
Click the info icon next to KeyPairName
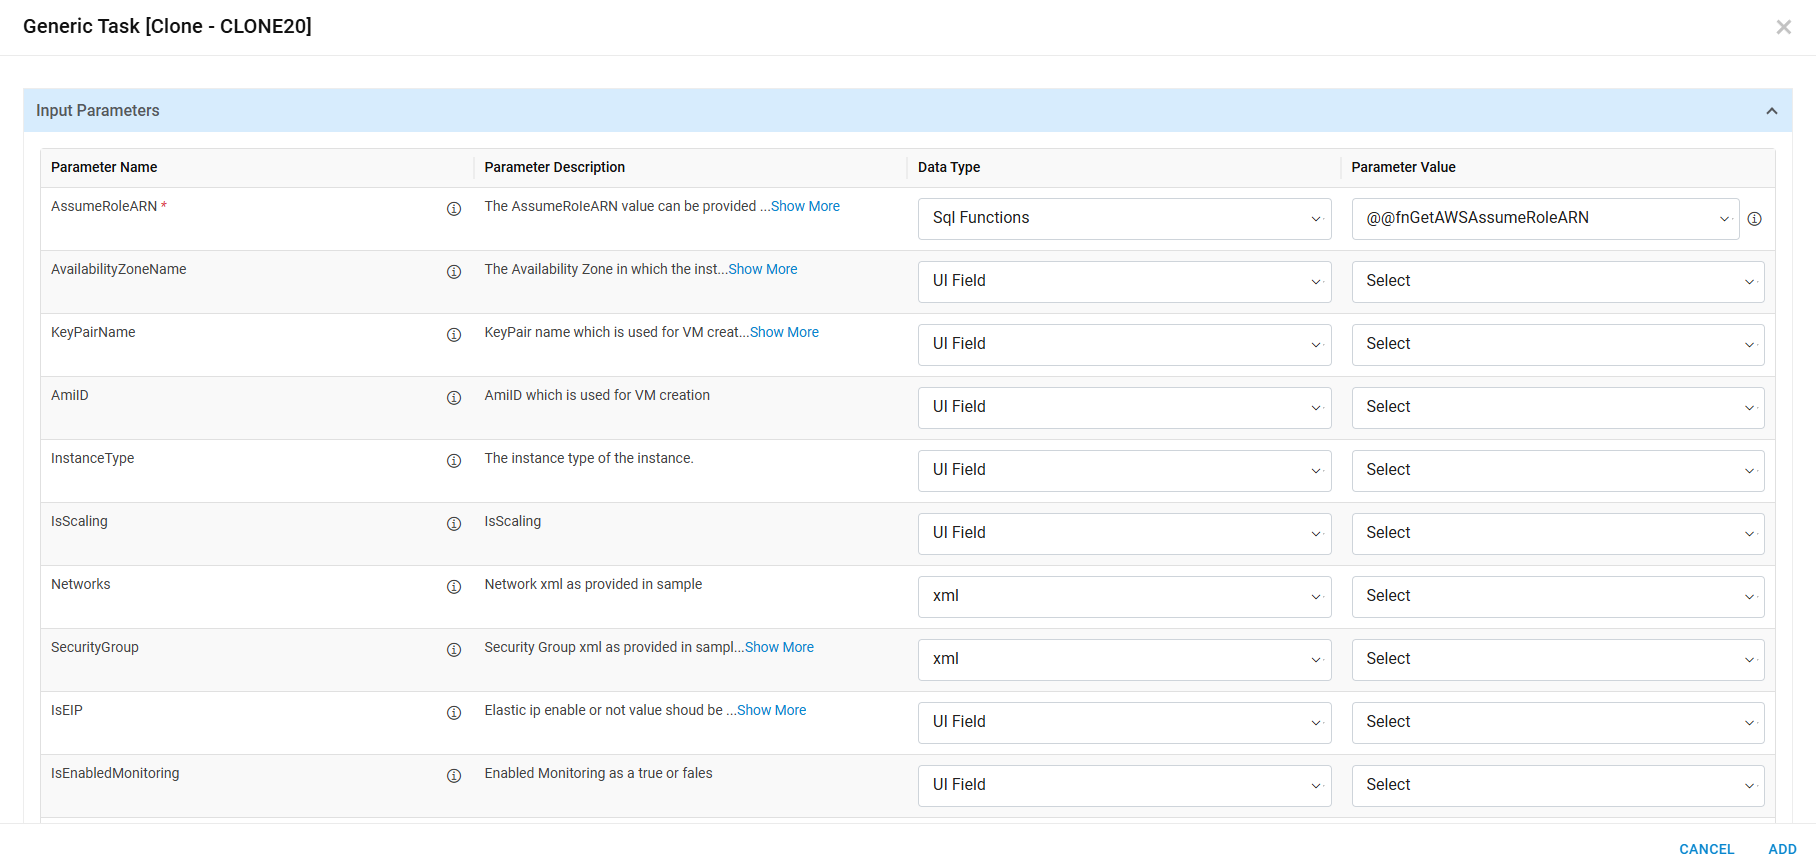click(x=454, y=335)
